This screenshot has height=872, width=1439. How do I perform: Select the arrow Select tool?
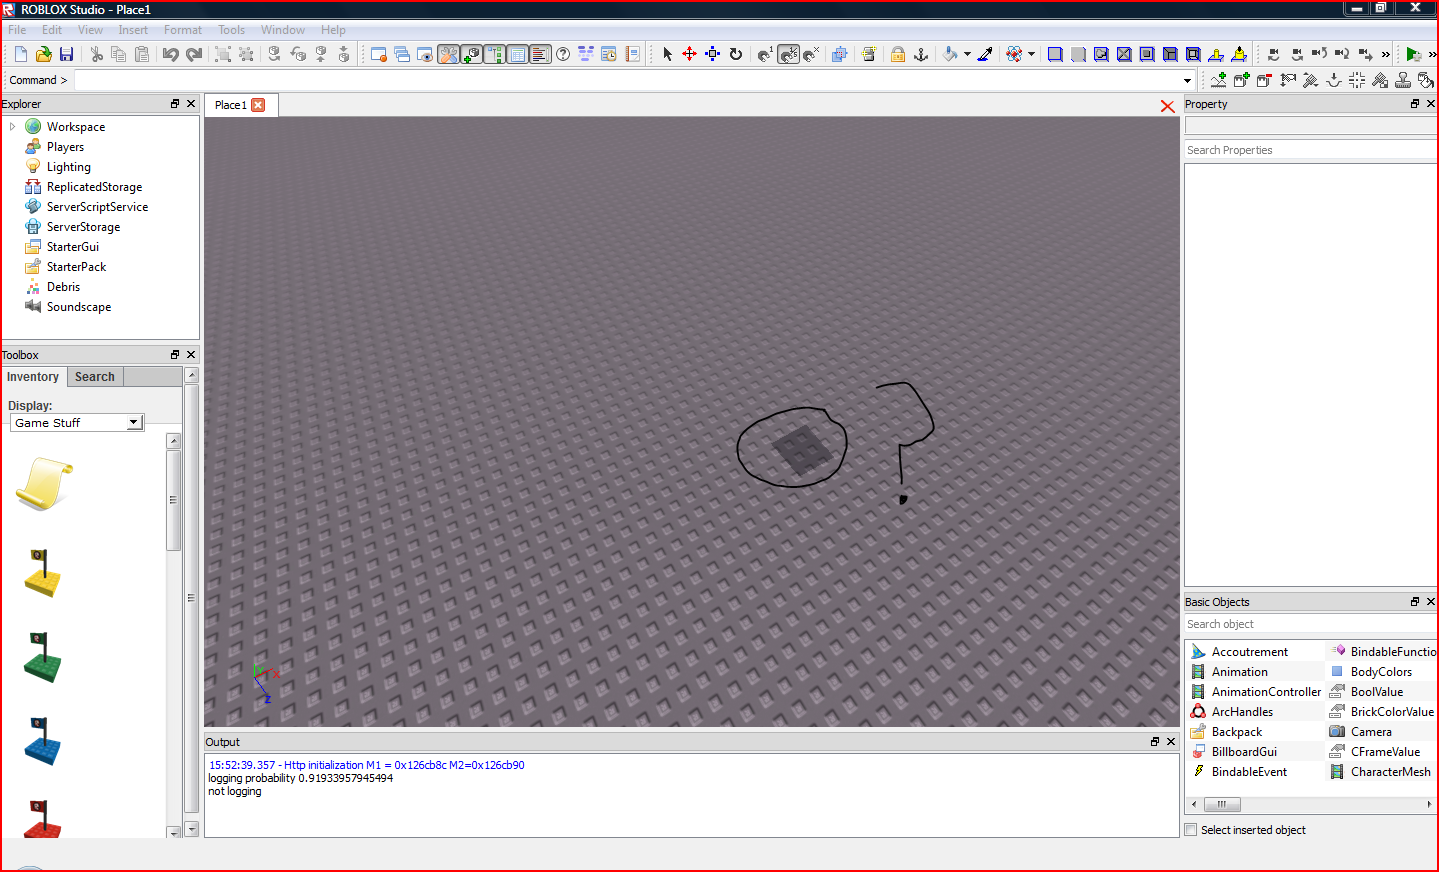[x=667, y=54]
